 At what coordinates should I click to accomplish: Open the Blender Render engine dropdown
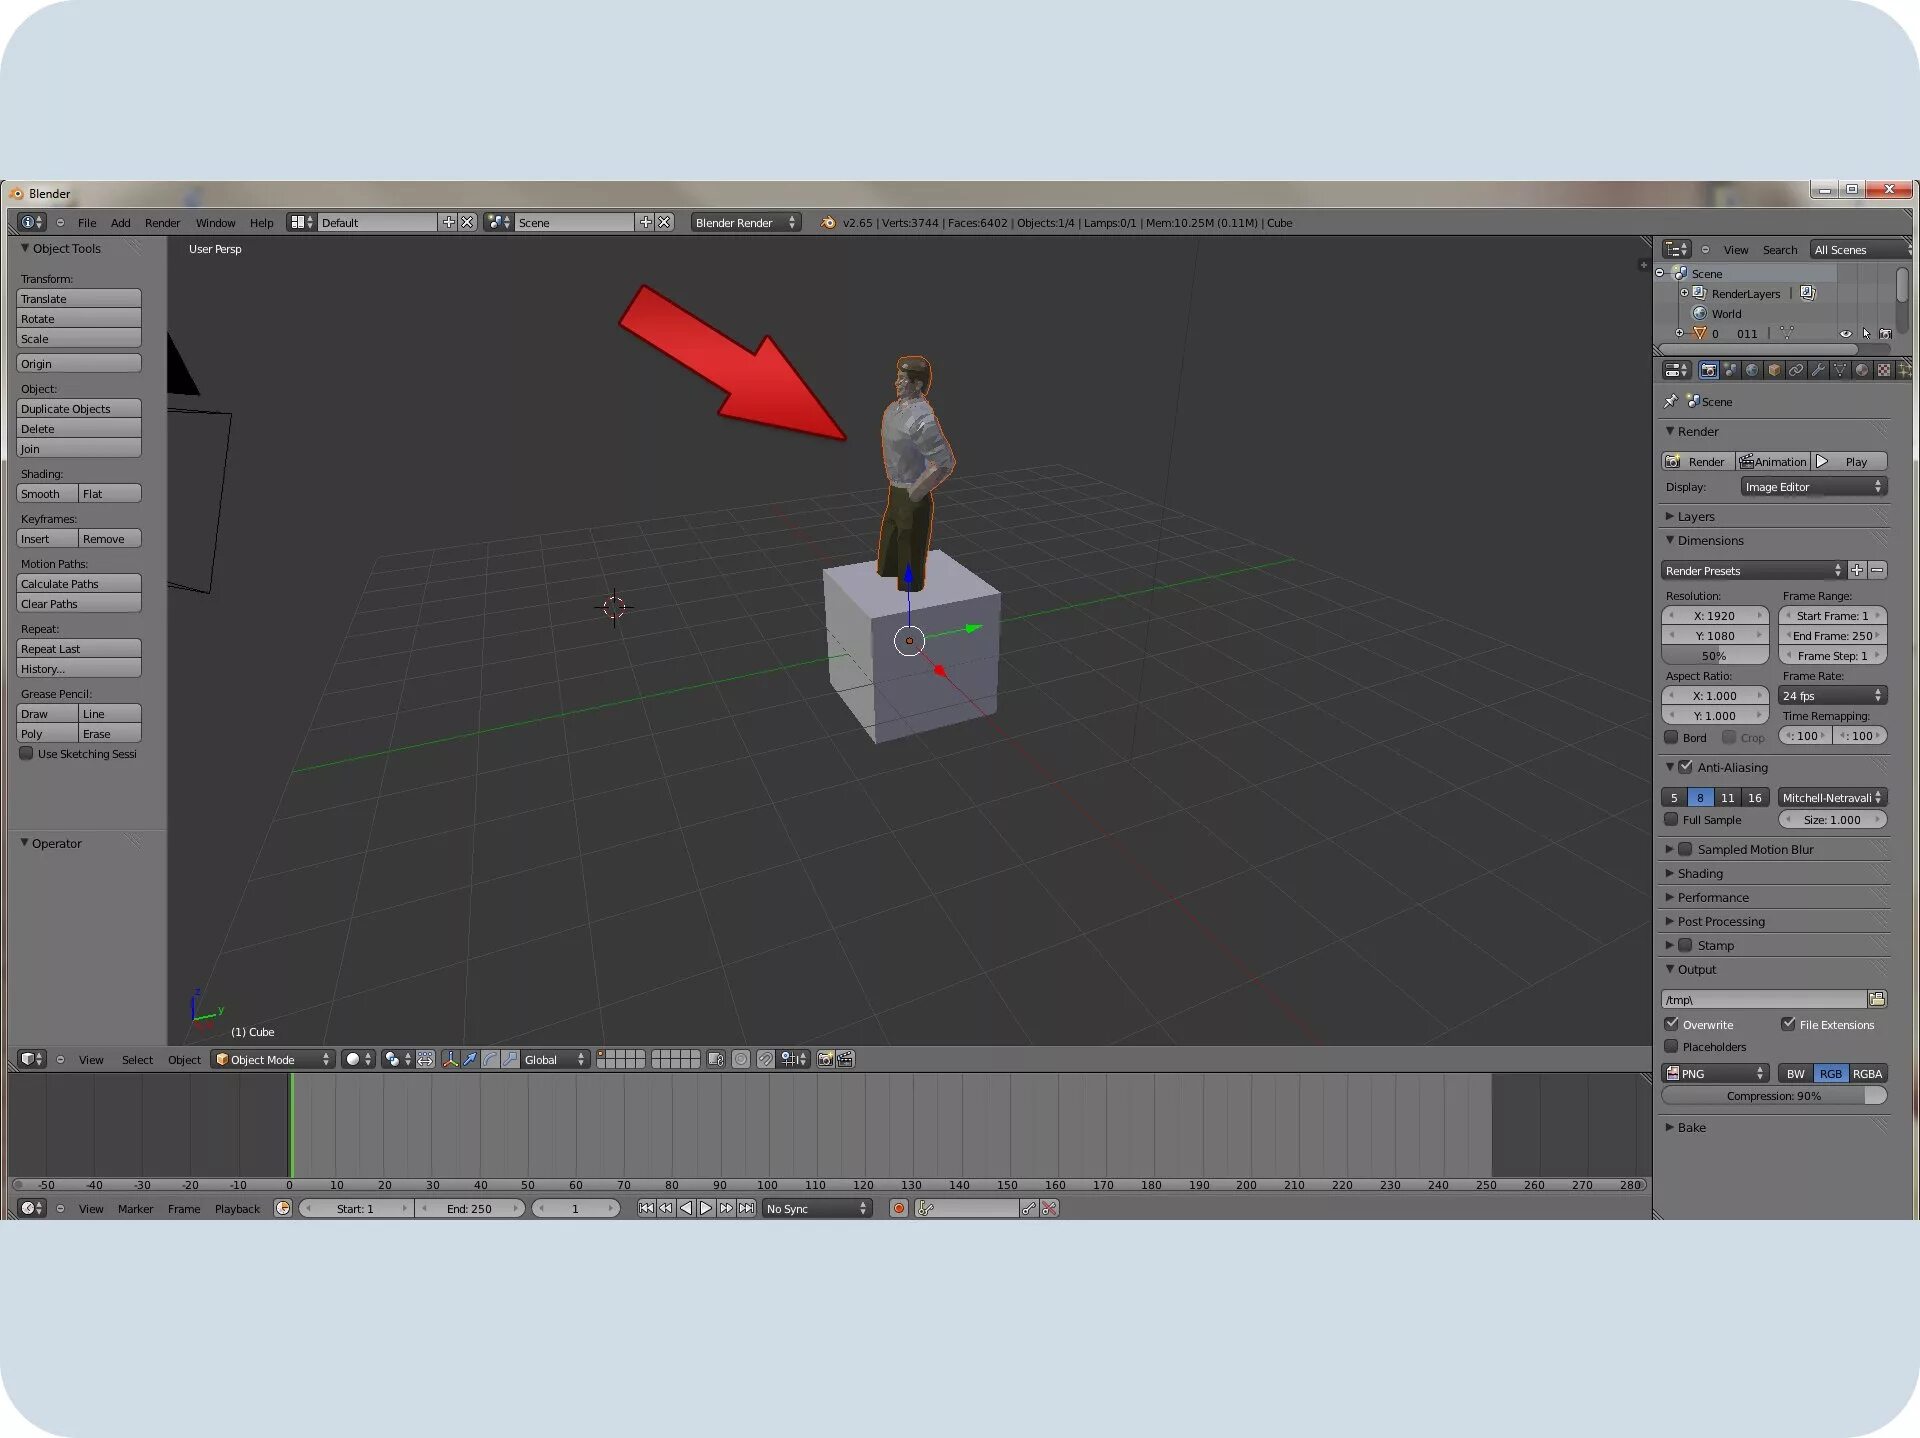(745, 222)
